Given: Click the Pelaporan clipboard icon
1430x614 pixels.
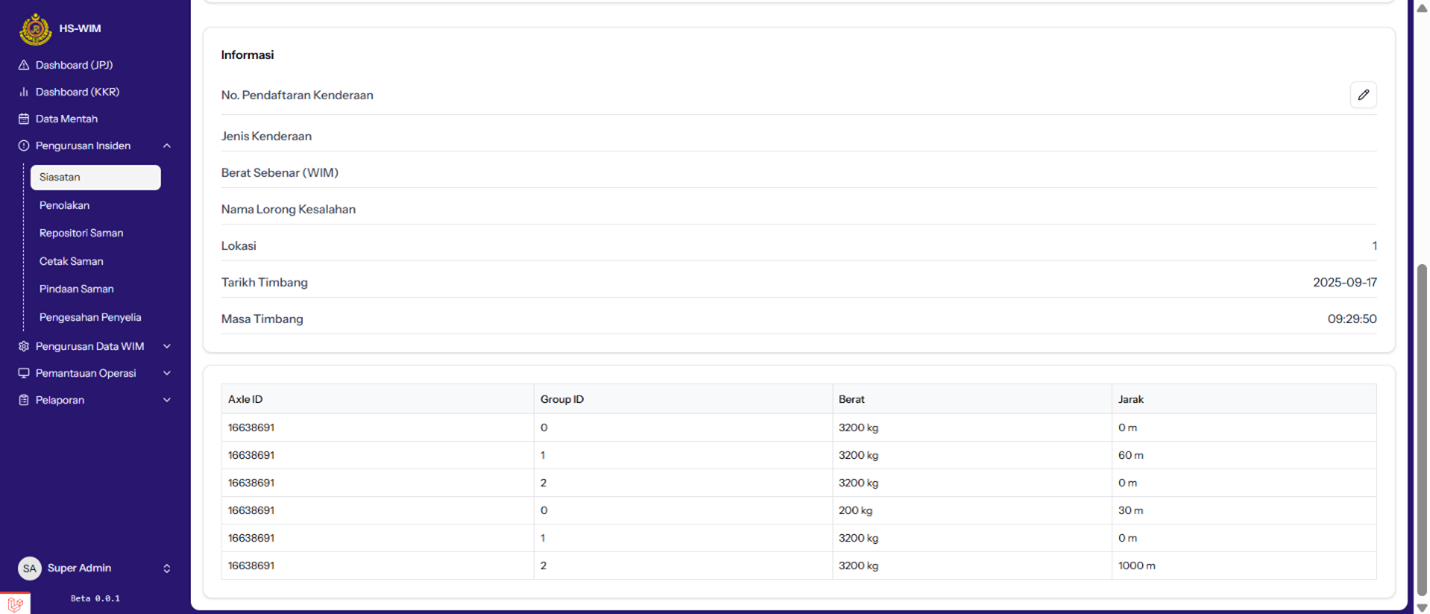Looking at the screenshot, I should point(24,400).
